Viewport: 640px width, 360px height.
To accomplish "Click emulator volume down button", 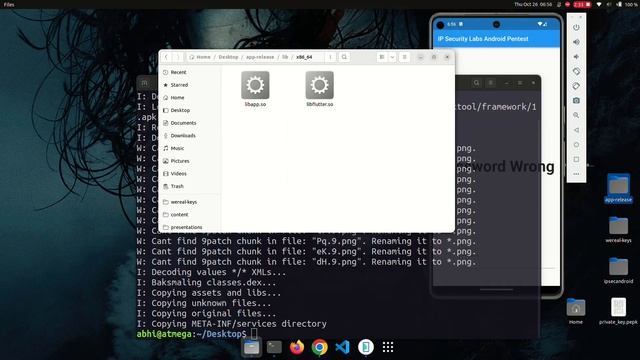I will coord(576,57).
